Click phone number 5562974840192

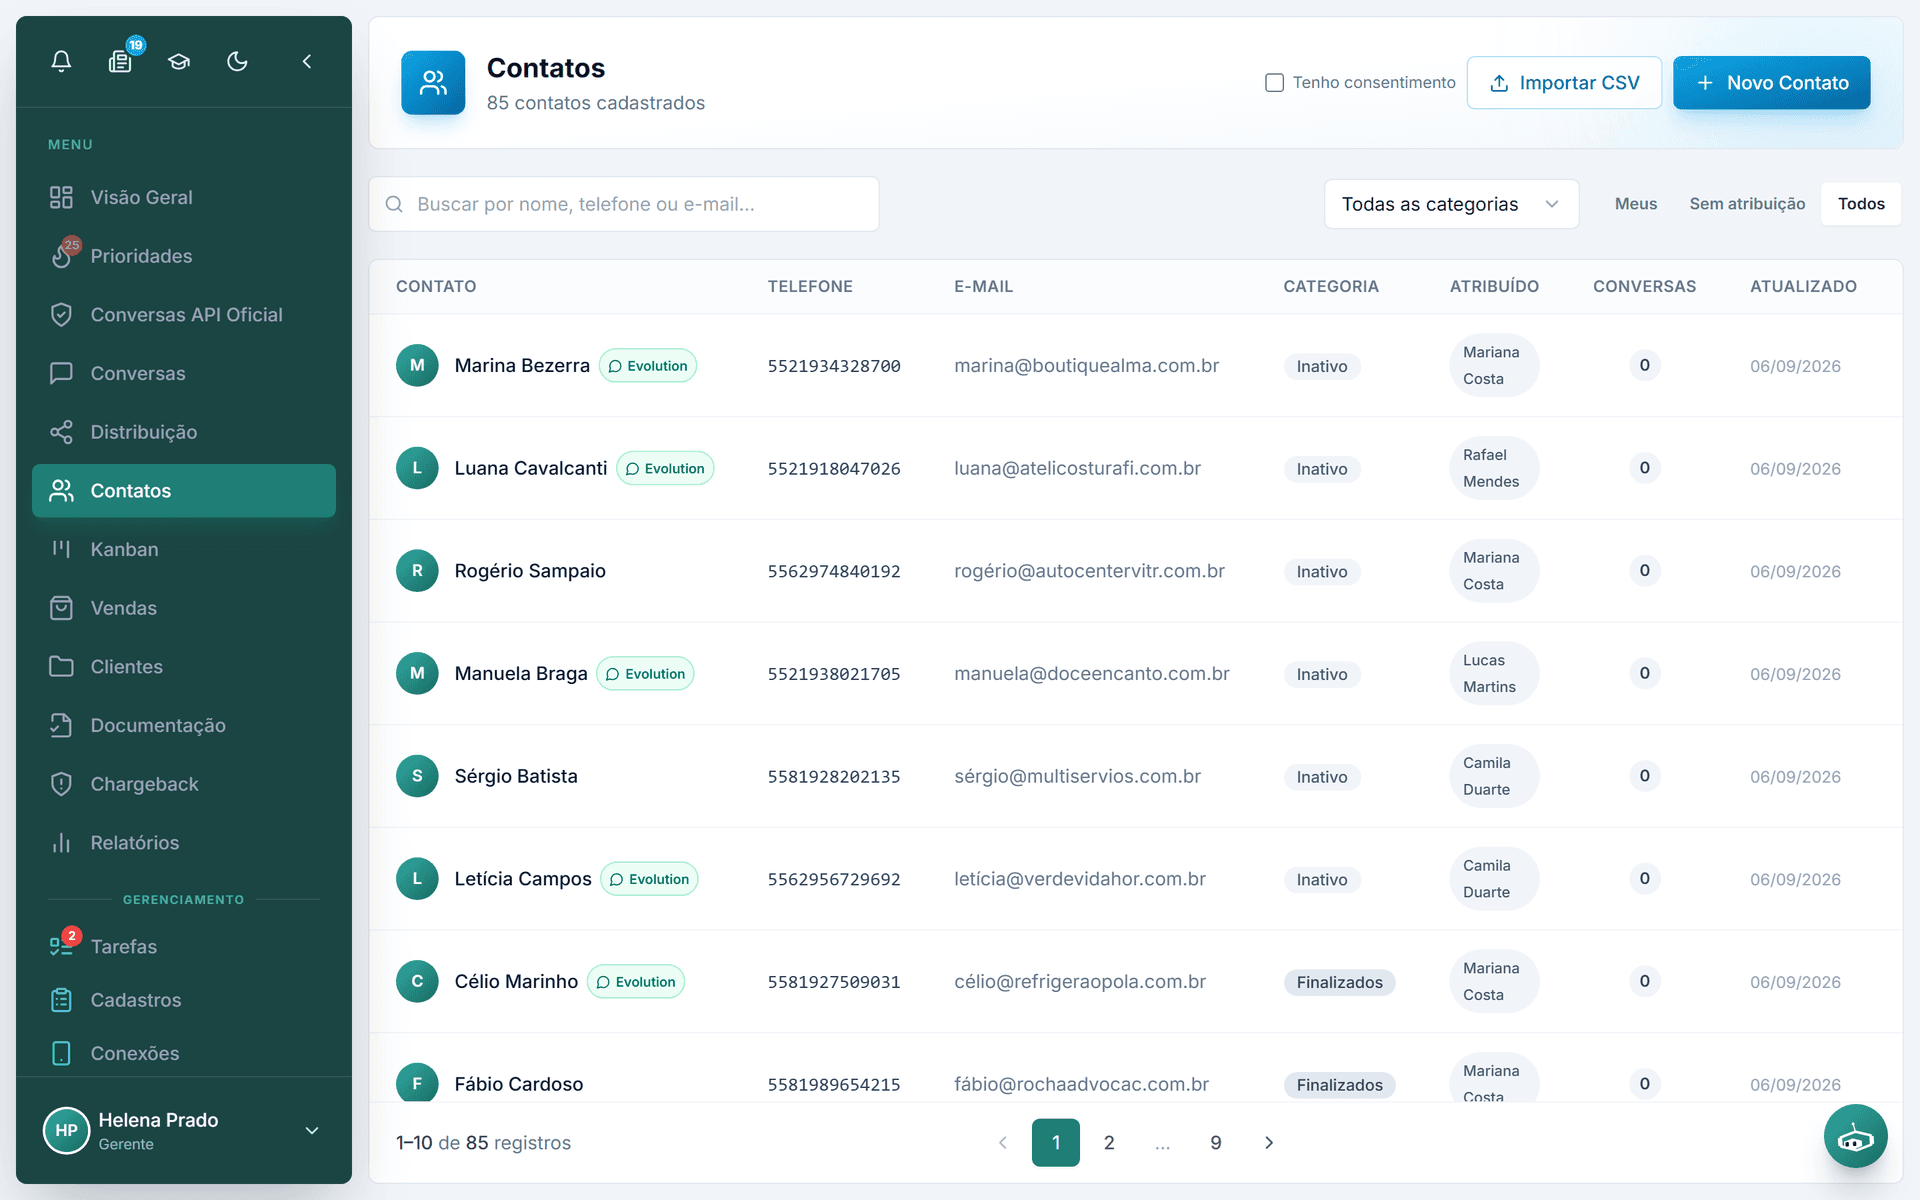[x=834, y=572]
